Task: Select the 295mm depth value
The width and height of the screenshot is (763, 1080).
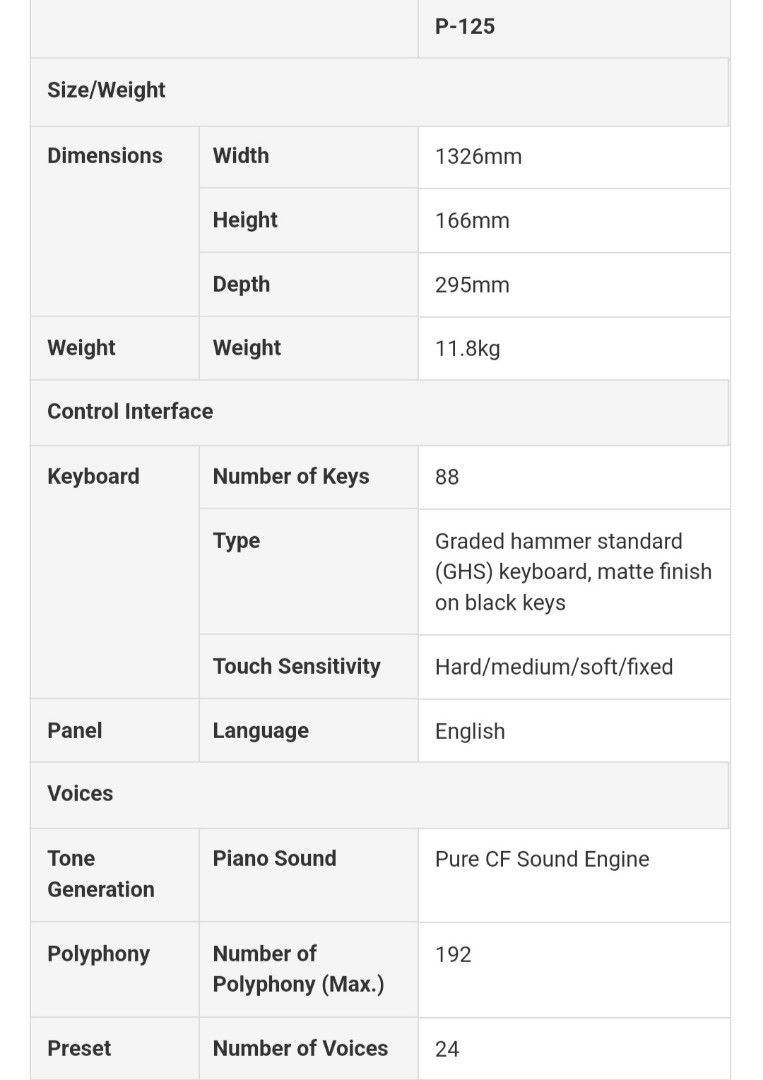Action: click(472, 285)
